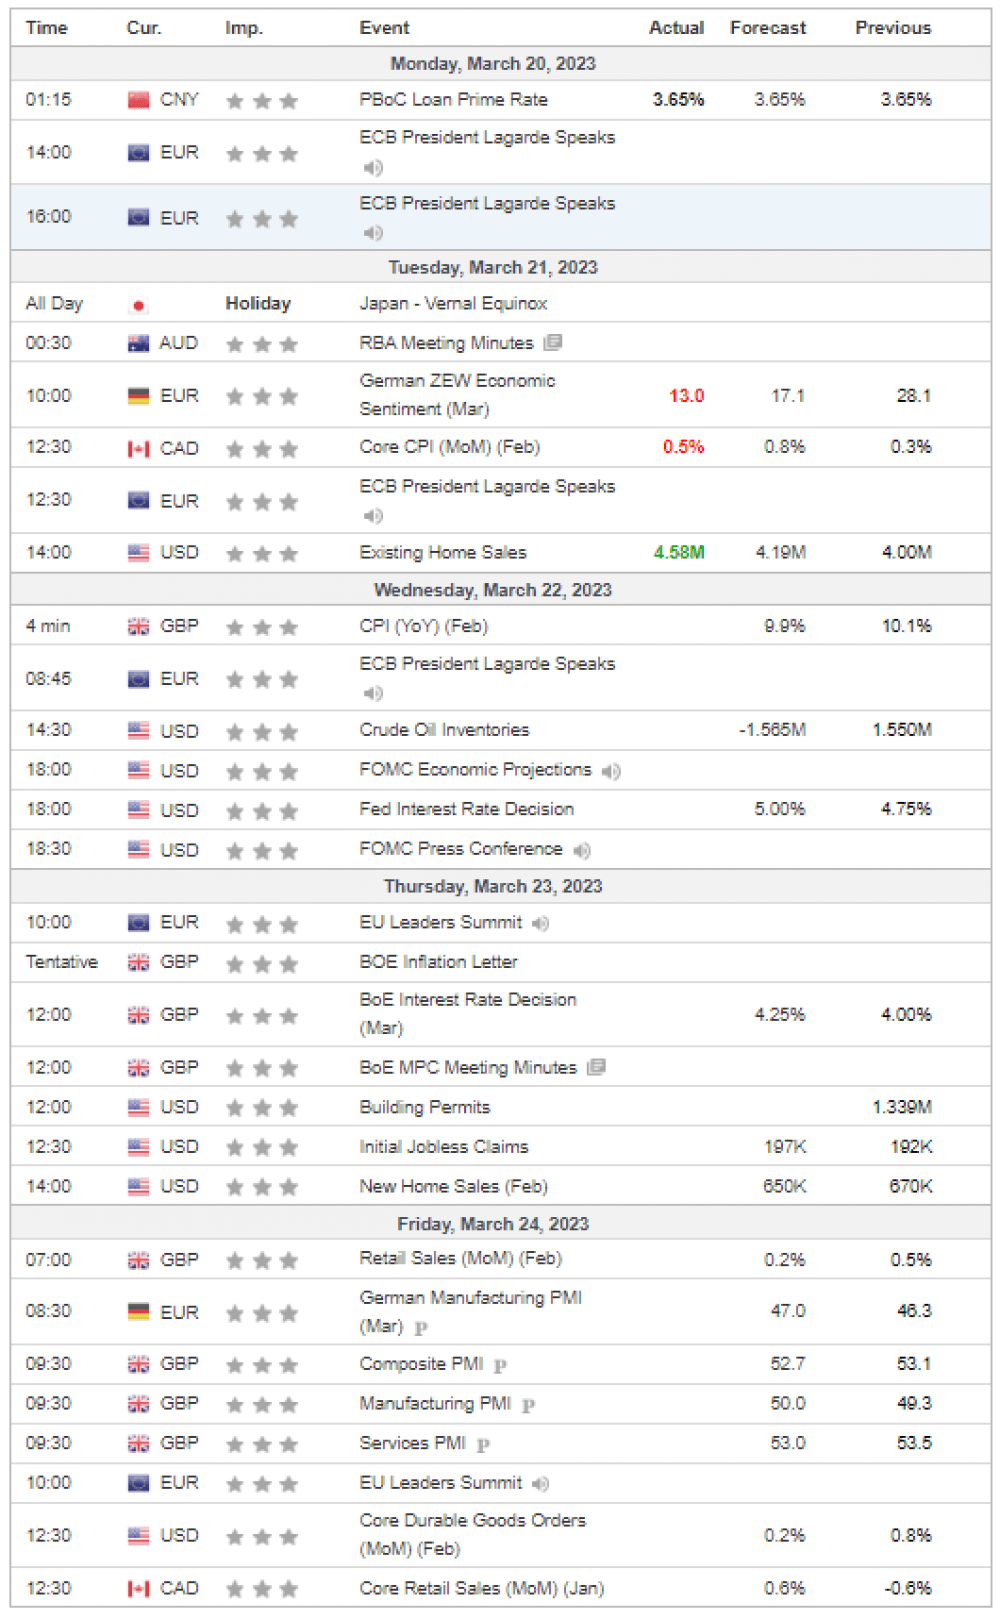1000x1619 pixels.
Task: Open document icon next to BoE MPC Meeting Minutes
Action: point(596,1068)
